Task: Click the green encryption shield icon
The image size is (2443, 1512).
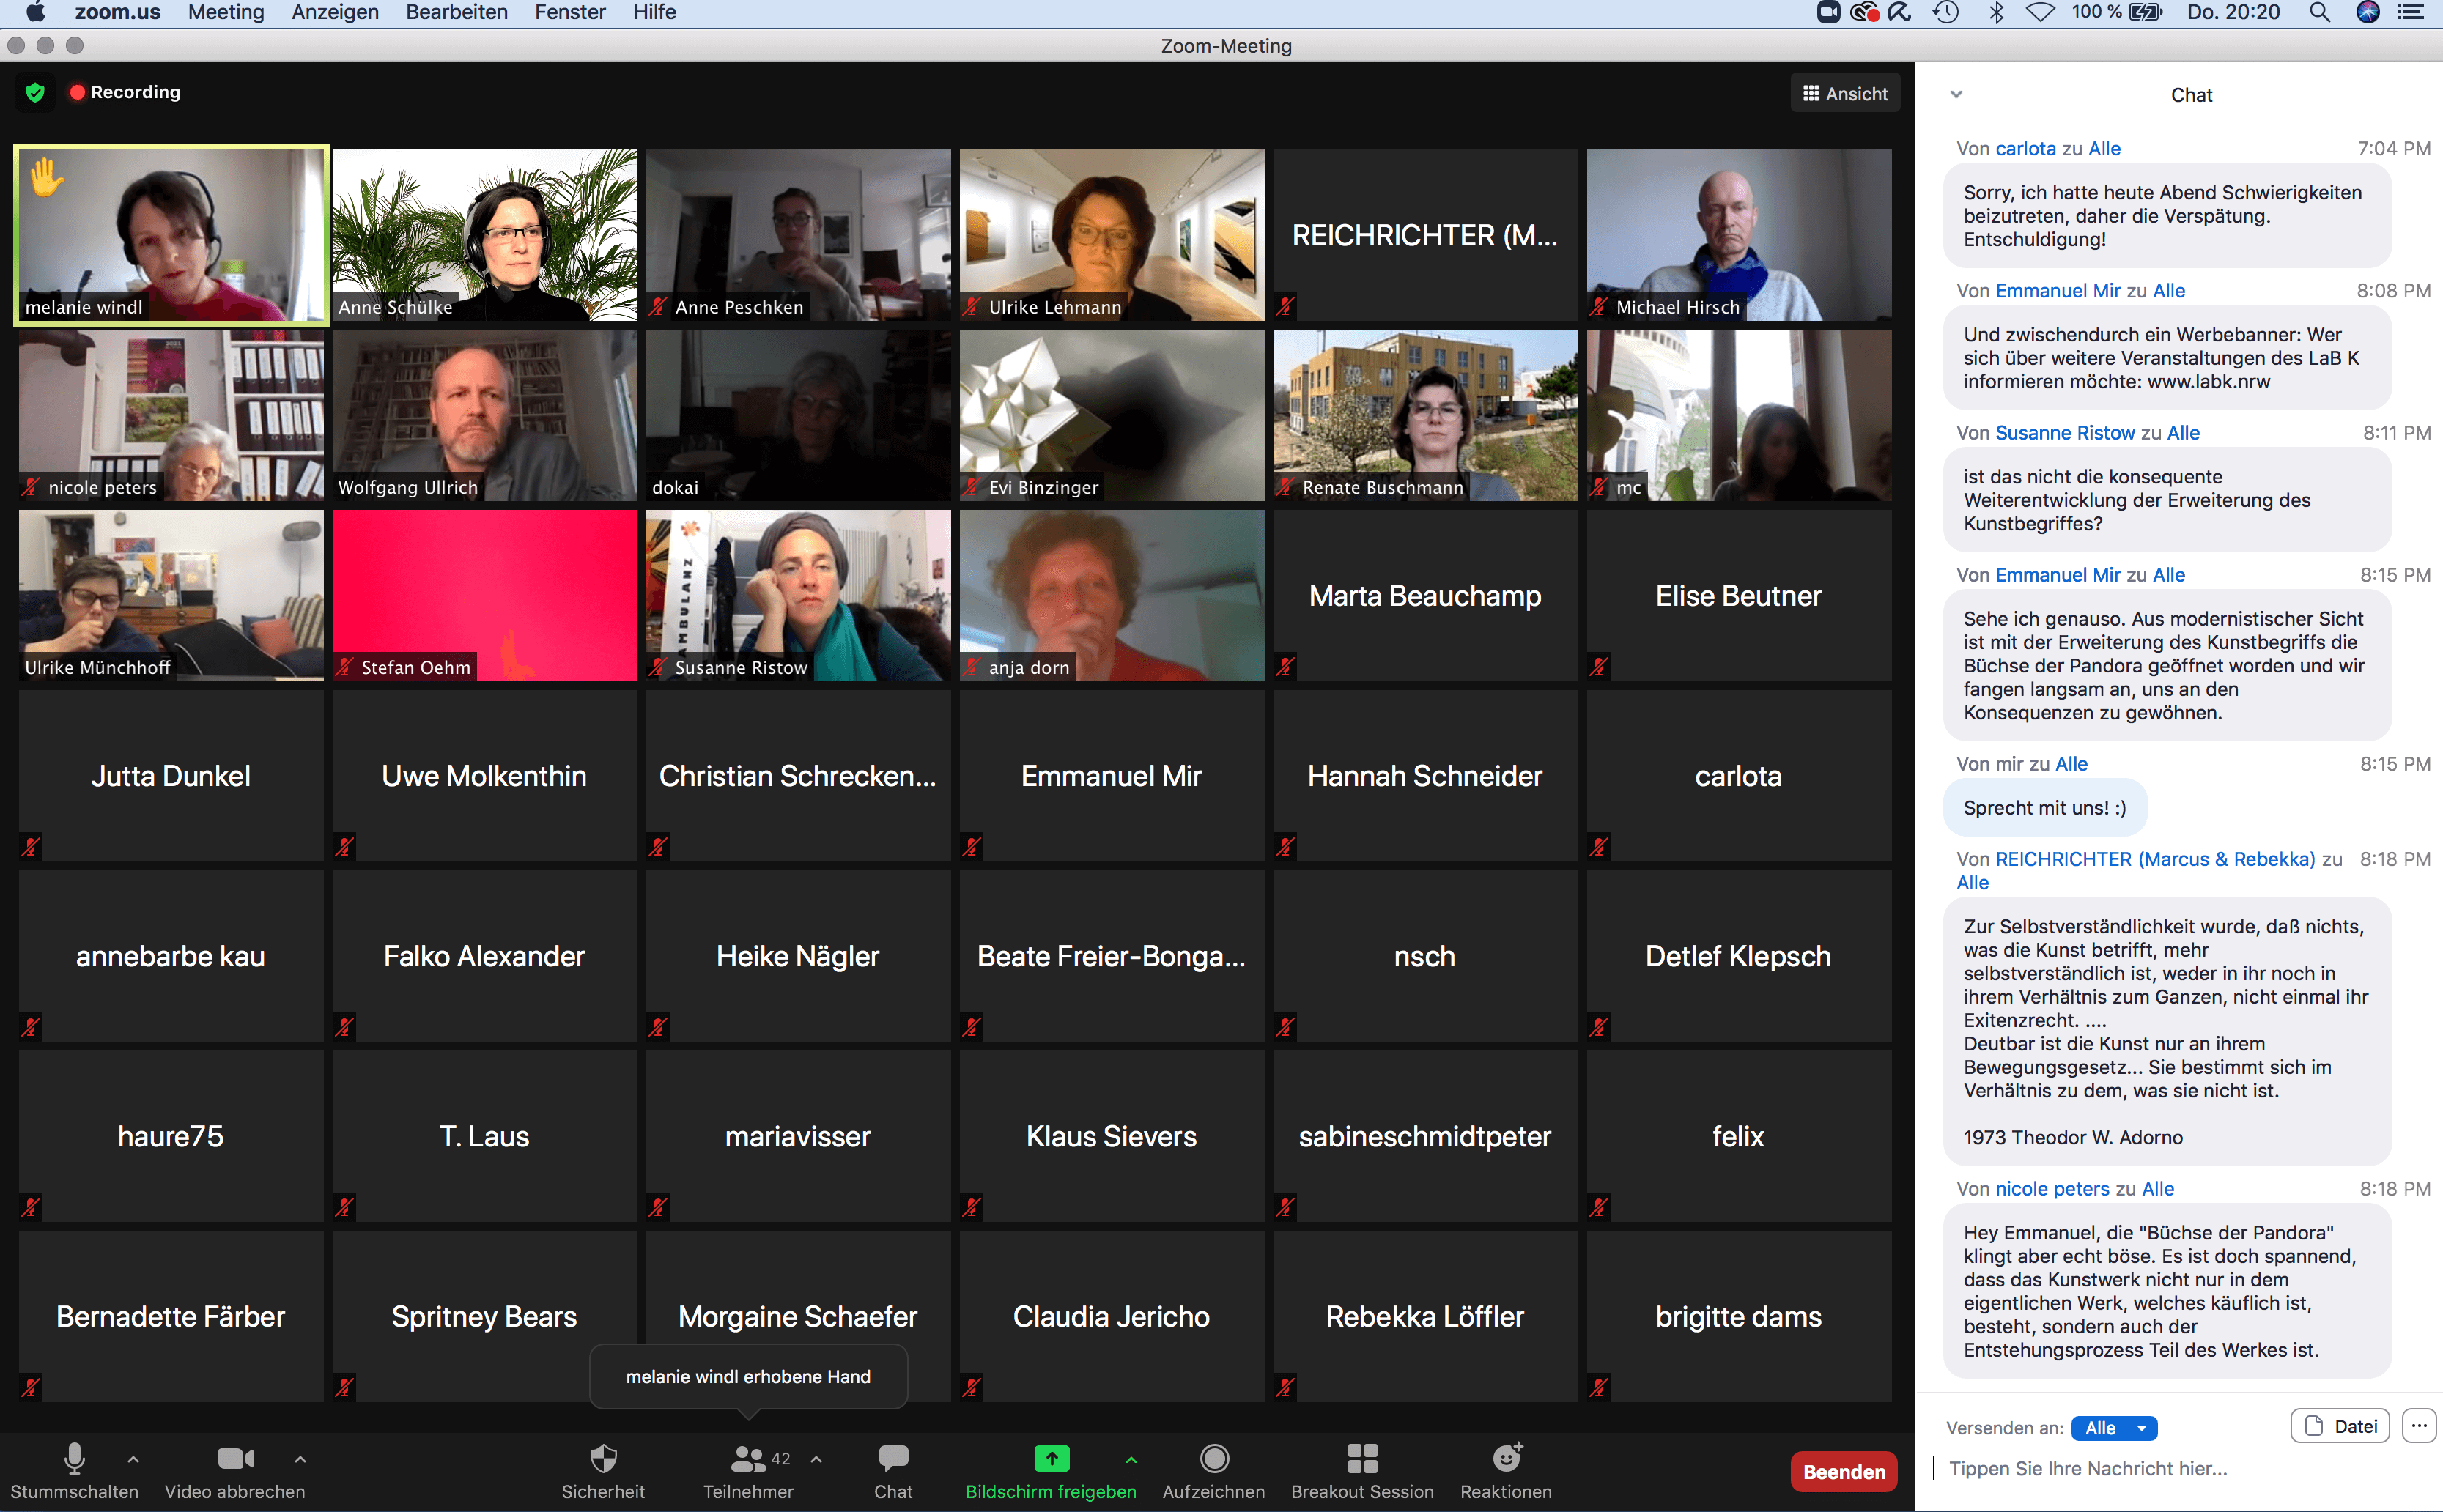Action: [x=35, y=92]
